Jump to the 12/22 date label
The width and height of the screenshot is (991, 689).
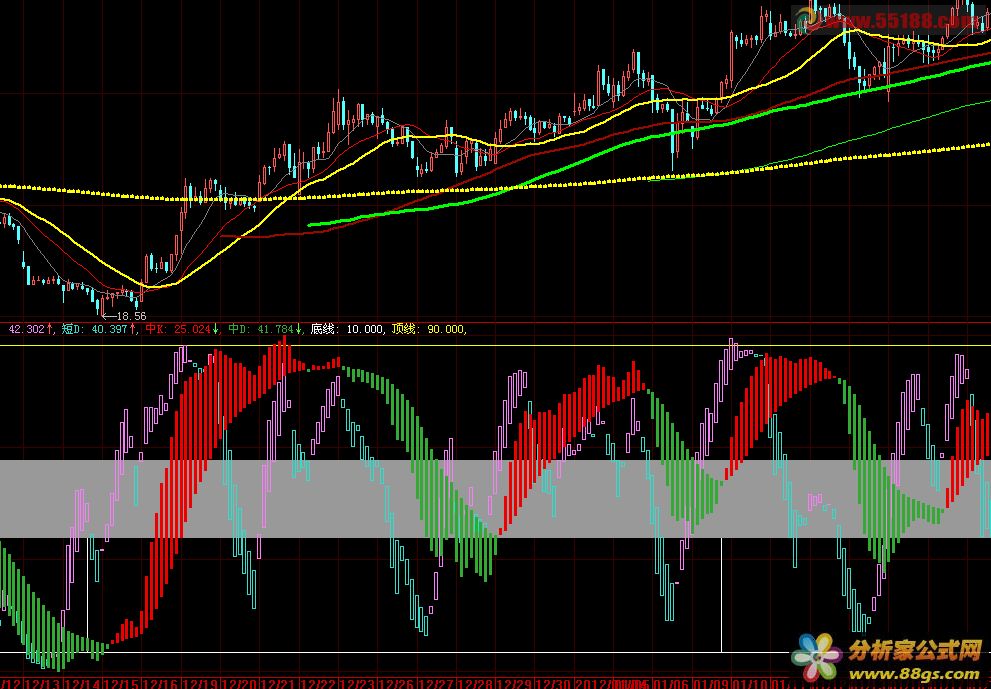click(x=318, y=684)
